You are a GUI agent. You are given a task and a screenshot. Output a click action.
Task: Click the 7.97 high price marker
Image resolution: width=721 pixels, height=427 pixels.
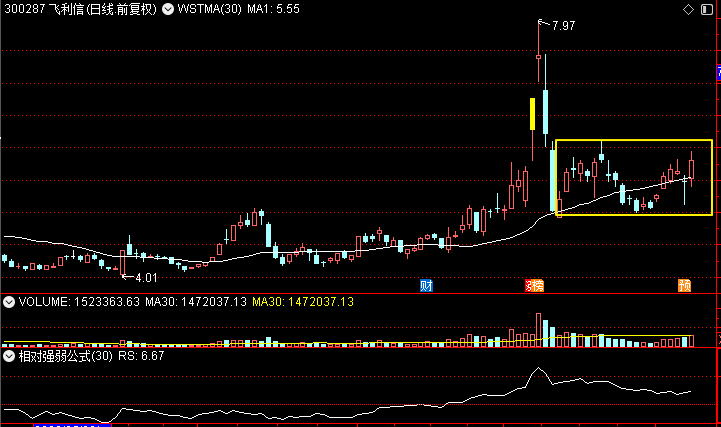click(x=563, y=26)
